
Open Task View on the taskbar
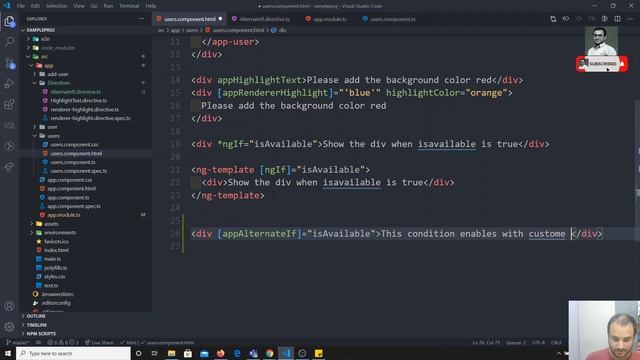pos(155,353)
